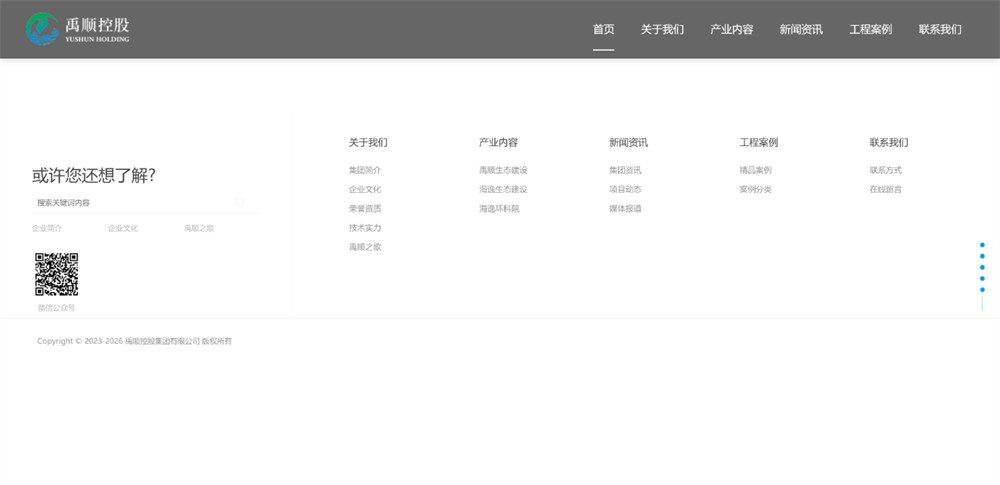Click the Copyright 2023-2026 版权所有 text

(135, 341)
